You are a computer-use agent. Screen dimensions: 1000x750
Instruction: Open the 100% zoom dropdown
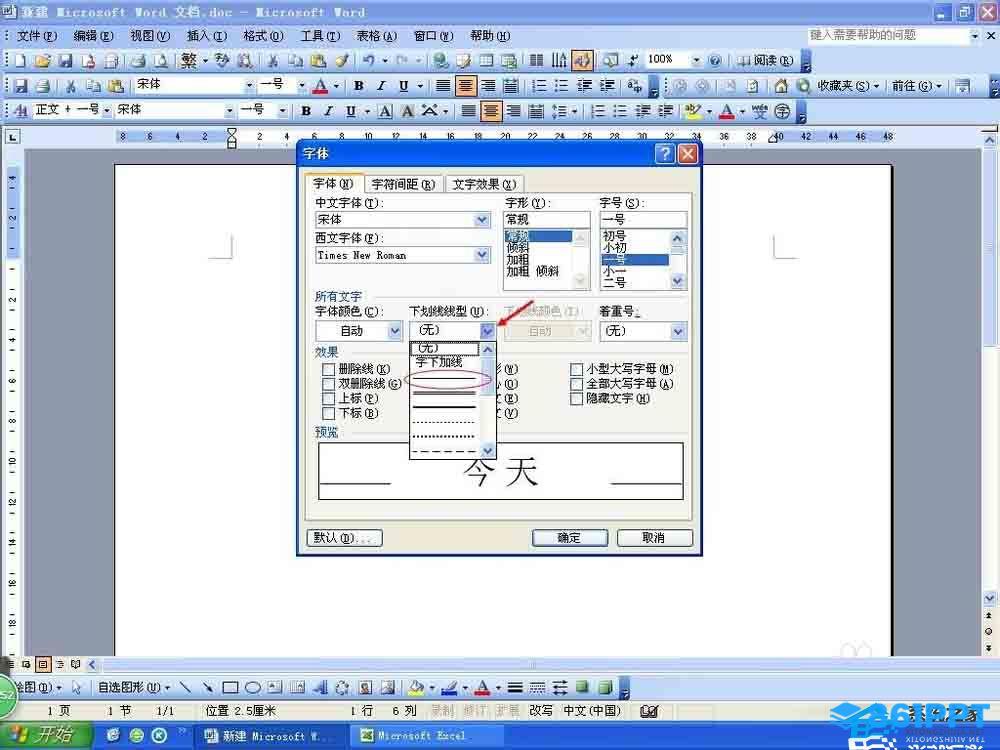[696, 61]
